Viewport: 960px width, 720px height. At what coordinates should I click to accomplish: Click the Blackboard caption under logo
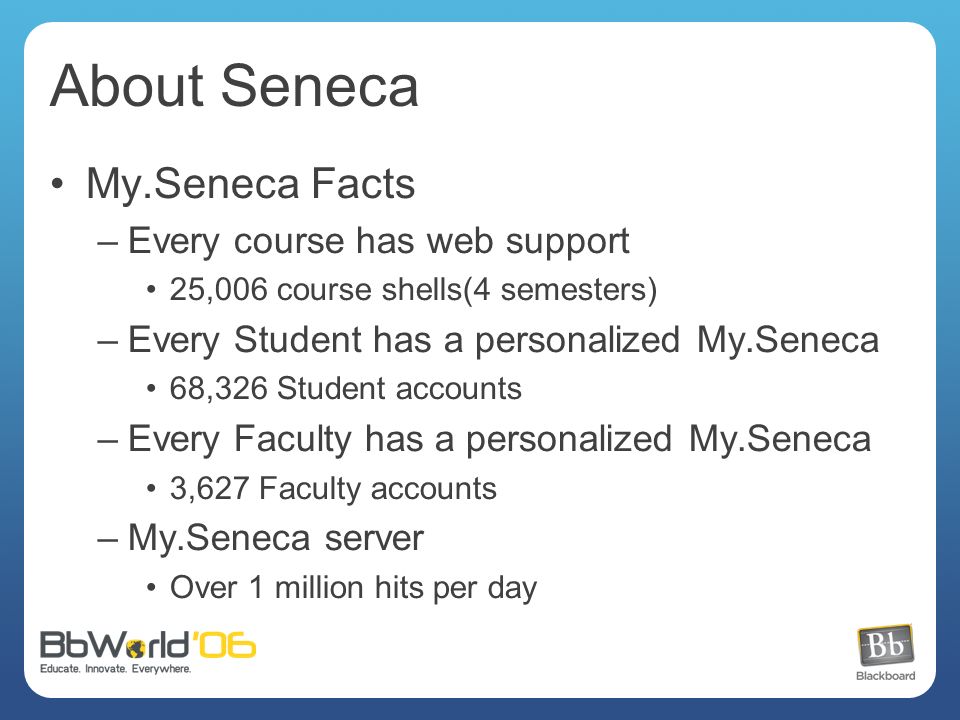coord(885,676)
